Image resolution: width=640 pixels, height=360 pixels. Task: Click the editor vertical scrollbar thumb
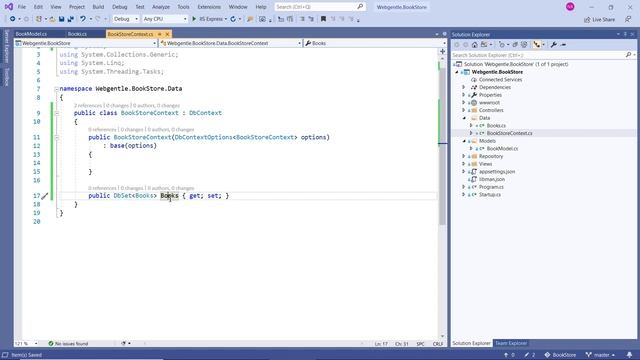[442, 147]
